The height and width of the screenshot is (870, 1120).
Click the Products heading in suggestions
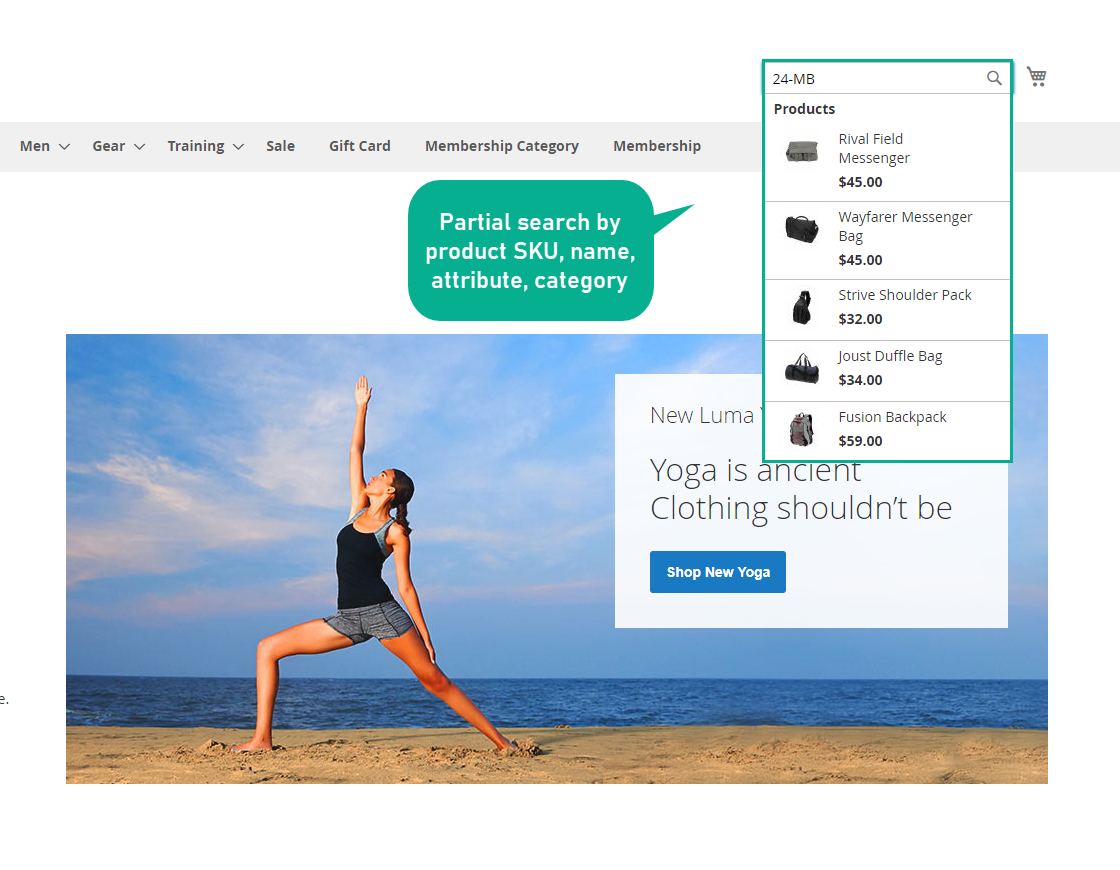(804, 109)
